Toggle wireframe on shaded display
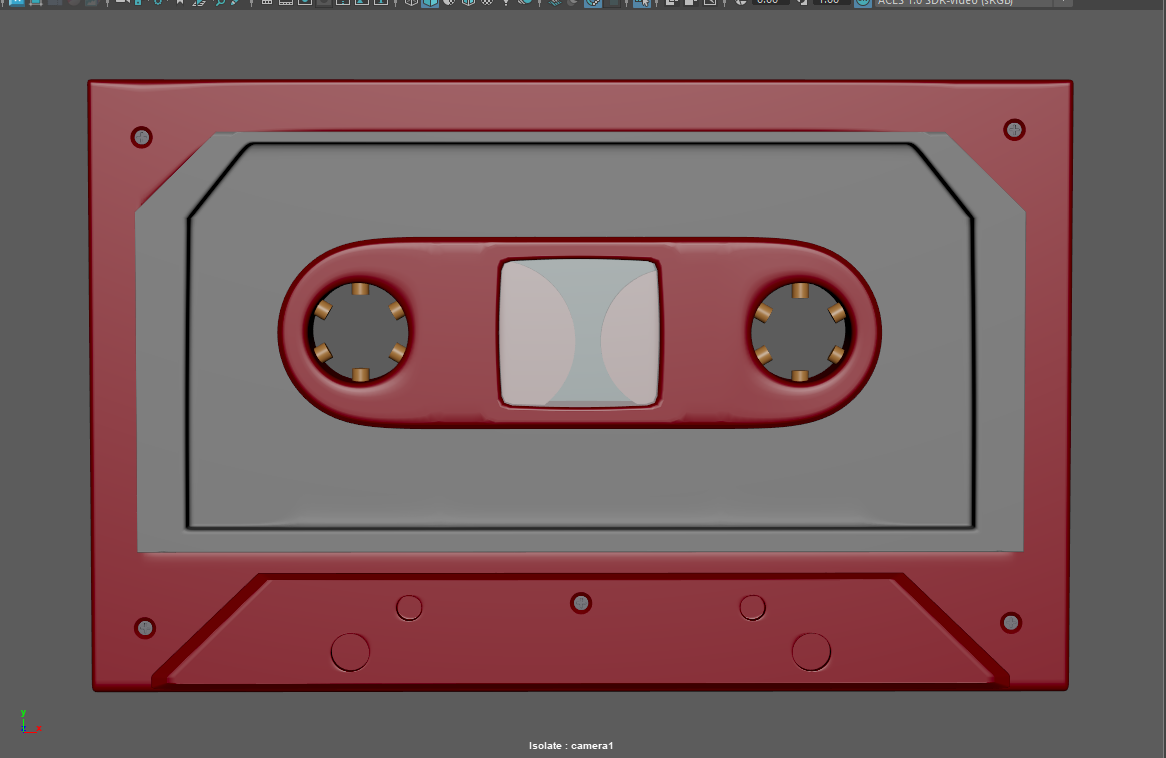This screenshot has height=758, width=1166. click(x=468, y=2)
